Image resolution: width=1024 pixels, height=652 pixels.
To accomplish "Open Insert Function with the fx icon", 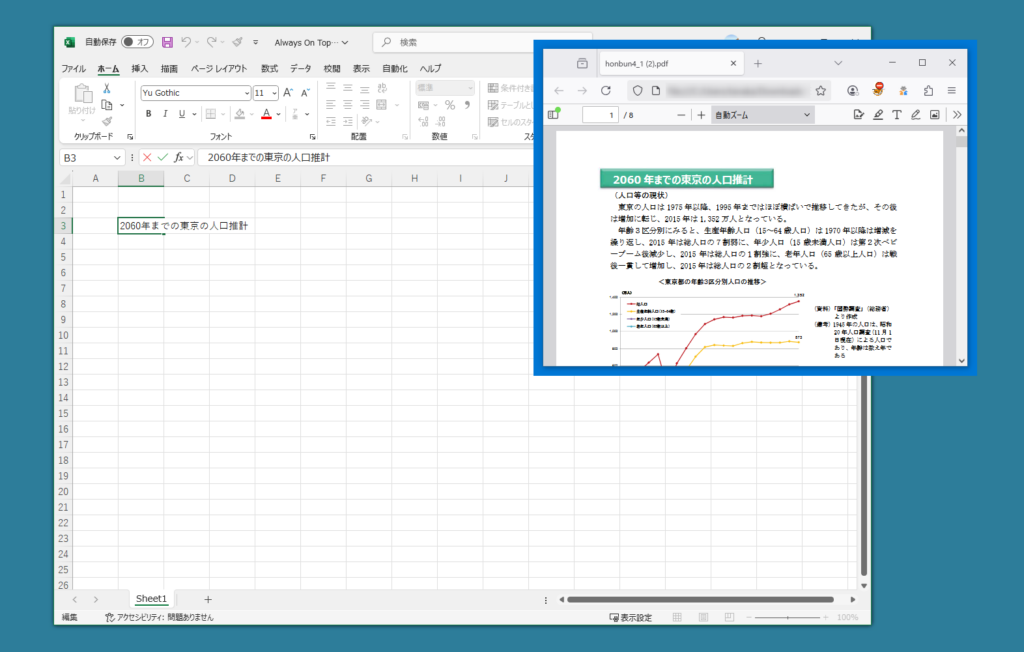I will (179, 157).
